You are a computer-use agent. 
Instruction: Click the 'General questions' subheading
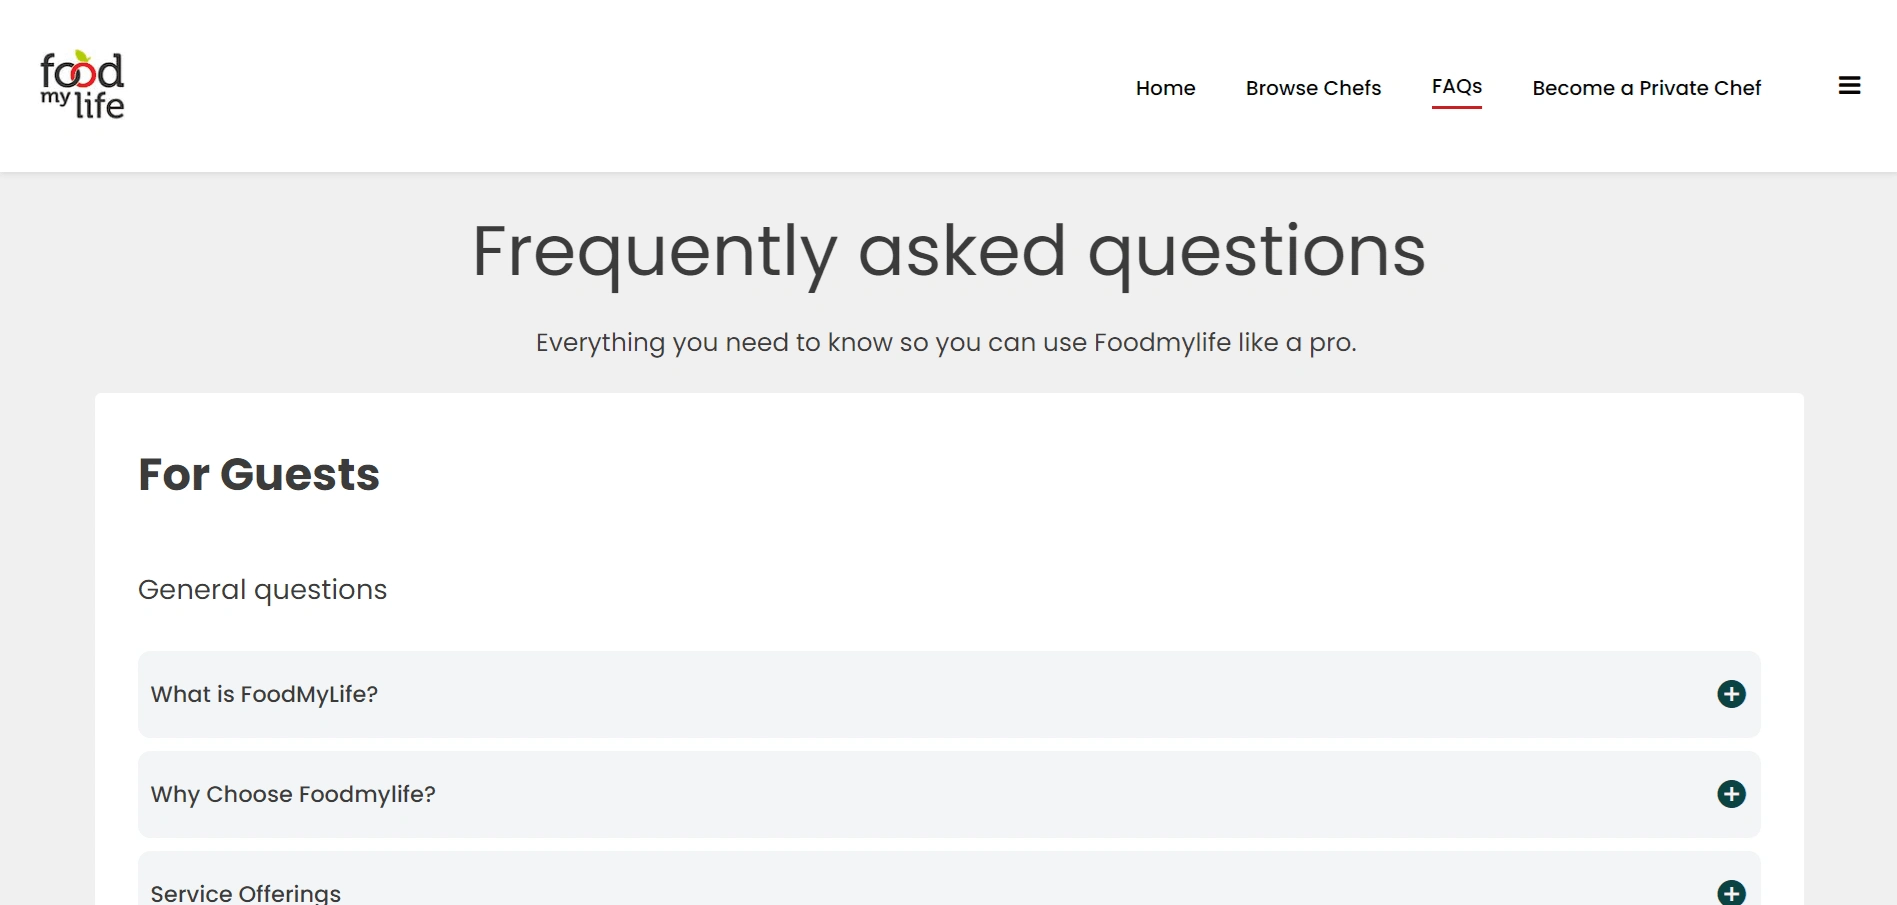coord(262,590)
